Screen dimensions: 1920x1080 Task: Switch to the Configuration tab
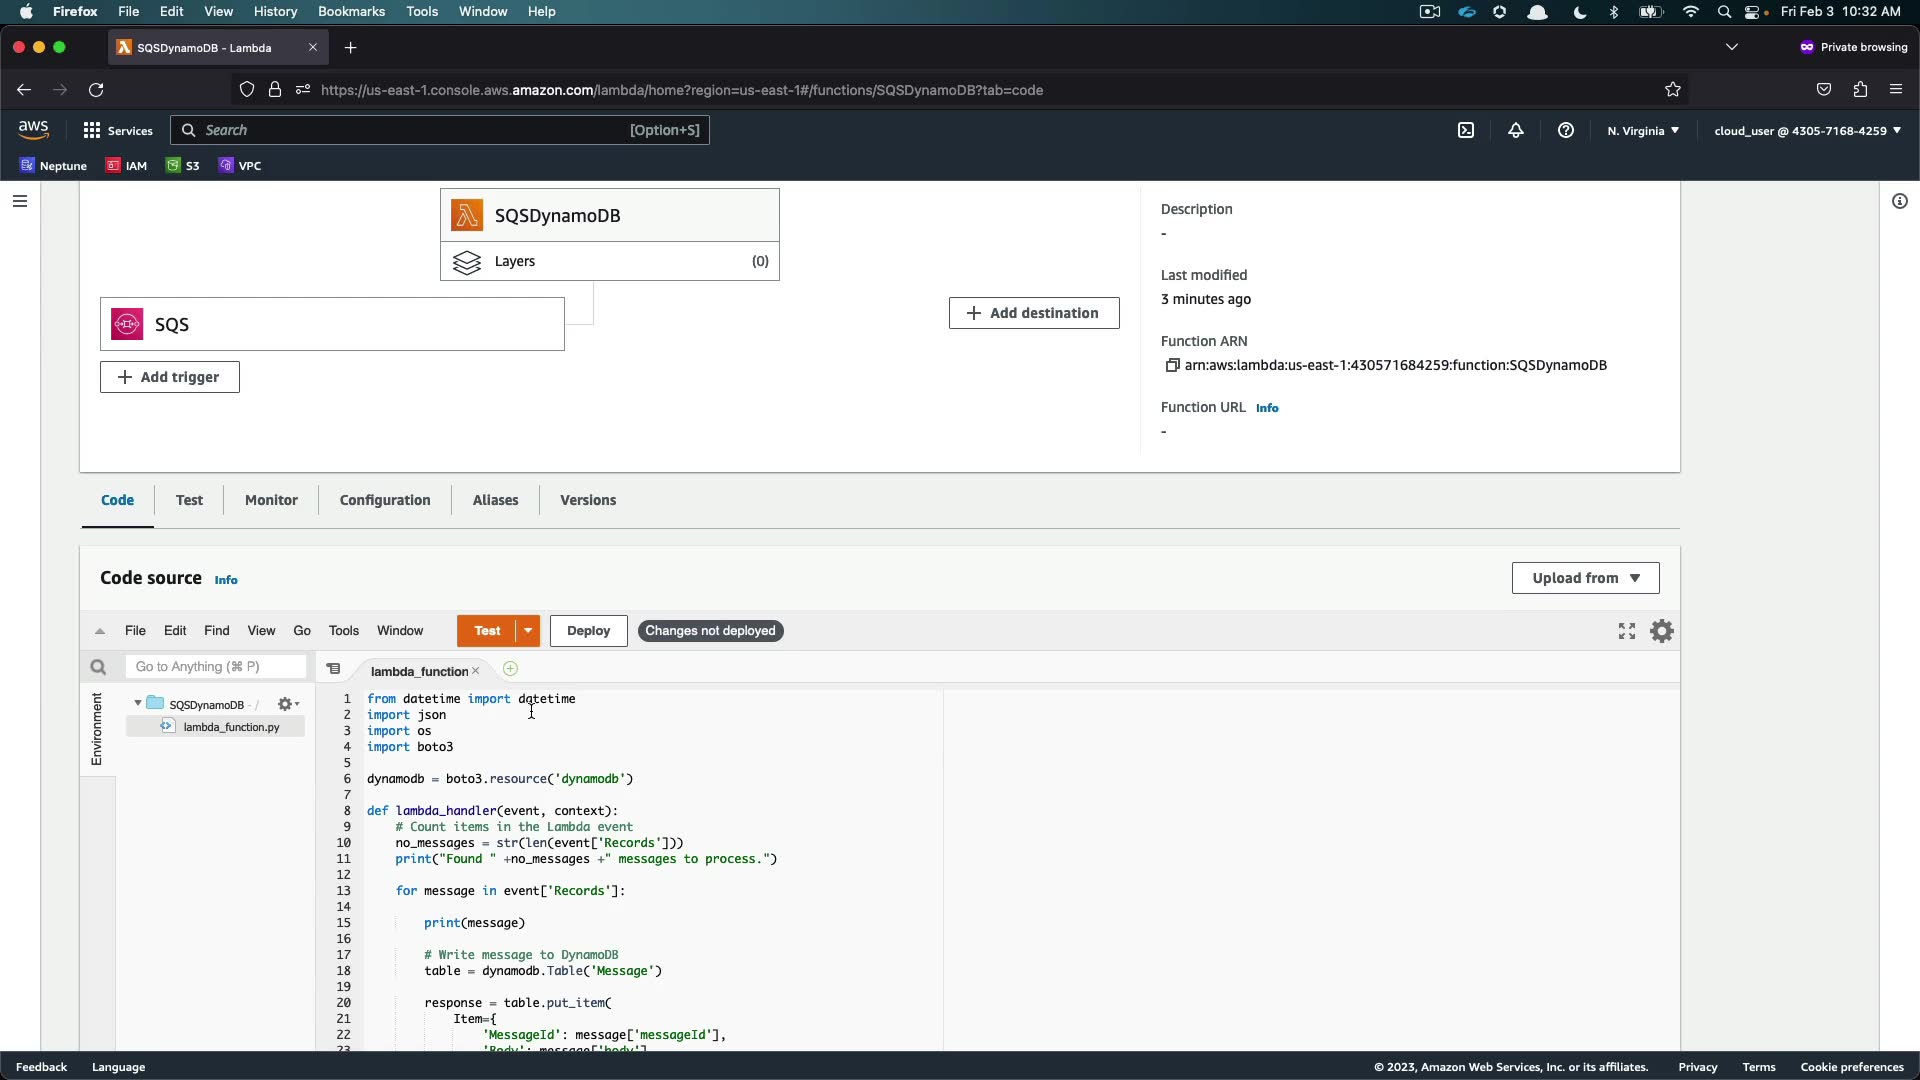click(x=385, y=500)
